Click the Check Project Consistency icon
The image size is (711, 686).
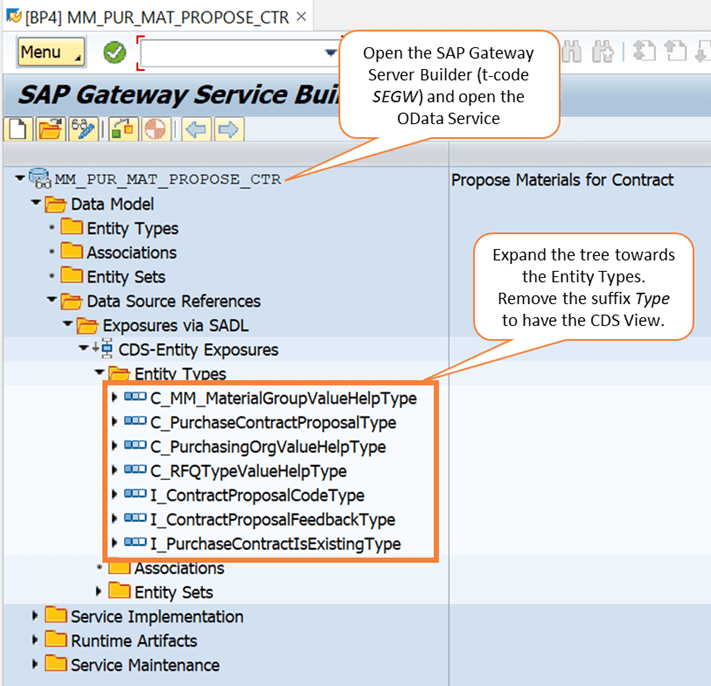[123, 129]
